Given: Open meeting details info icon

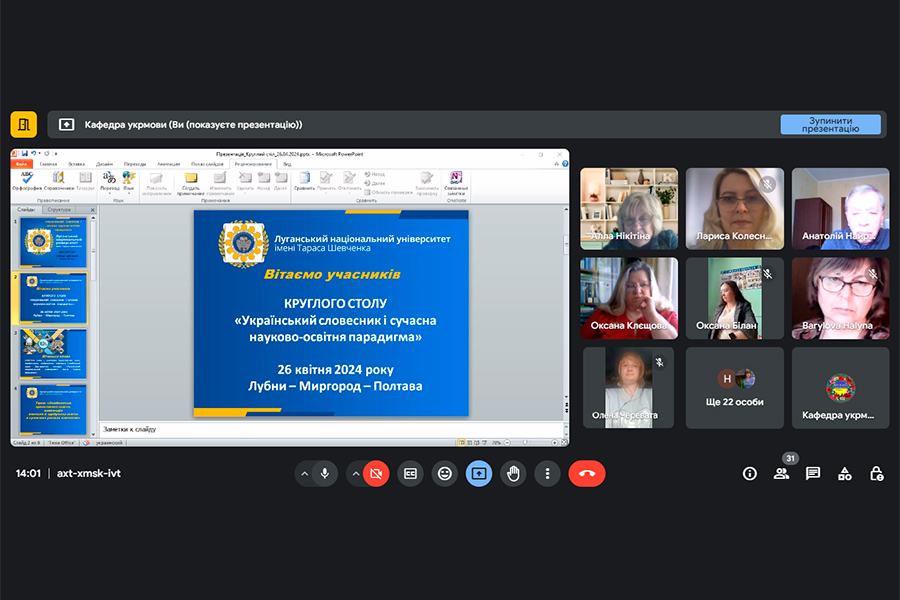Looking at the screenshot, I should [x=750, y=474].
